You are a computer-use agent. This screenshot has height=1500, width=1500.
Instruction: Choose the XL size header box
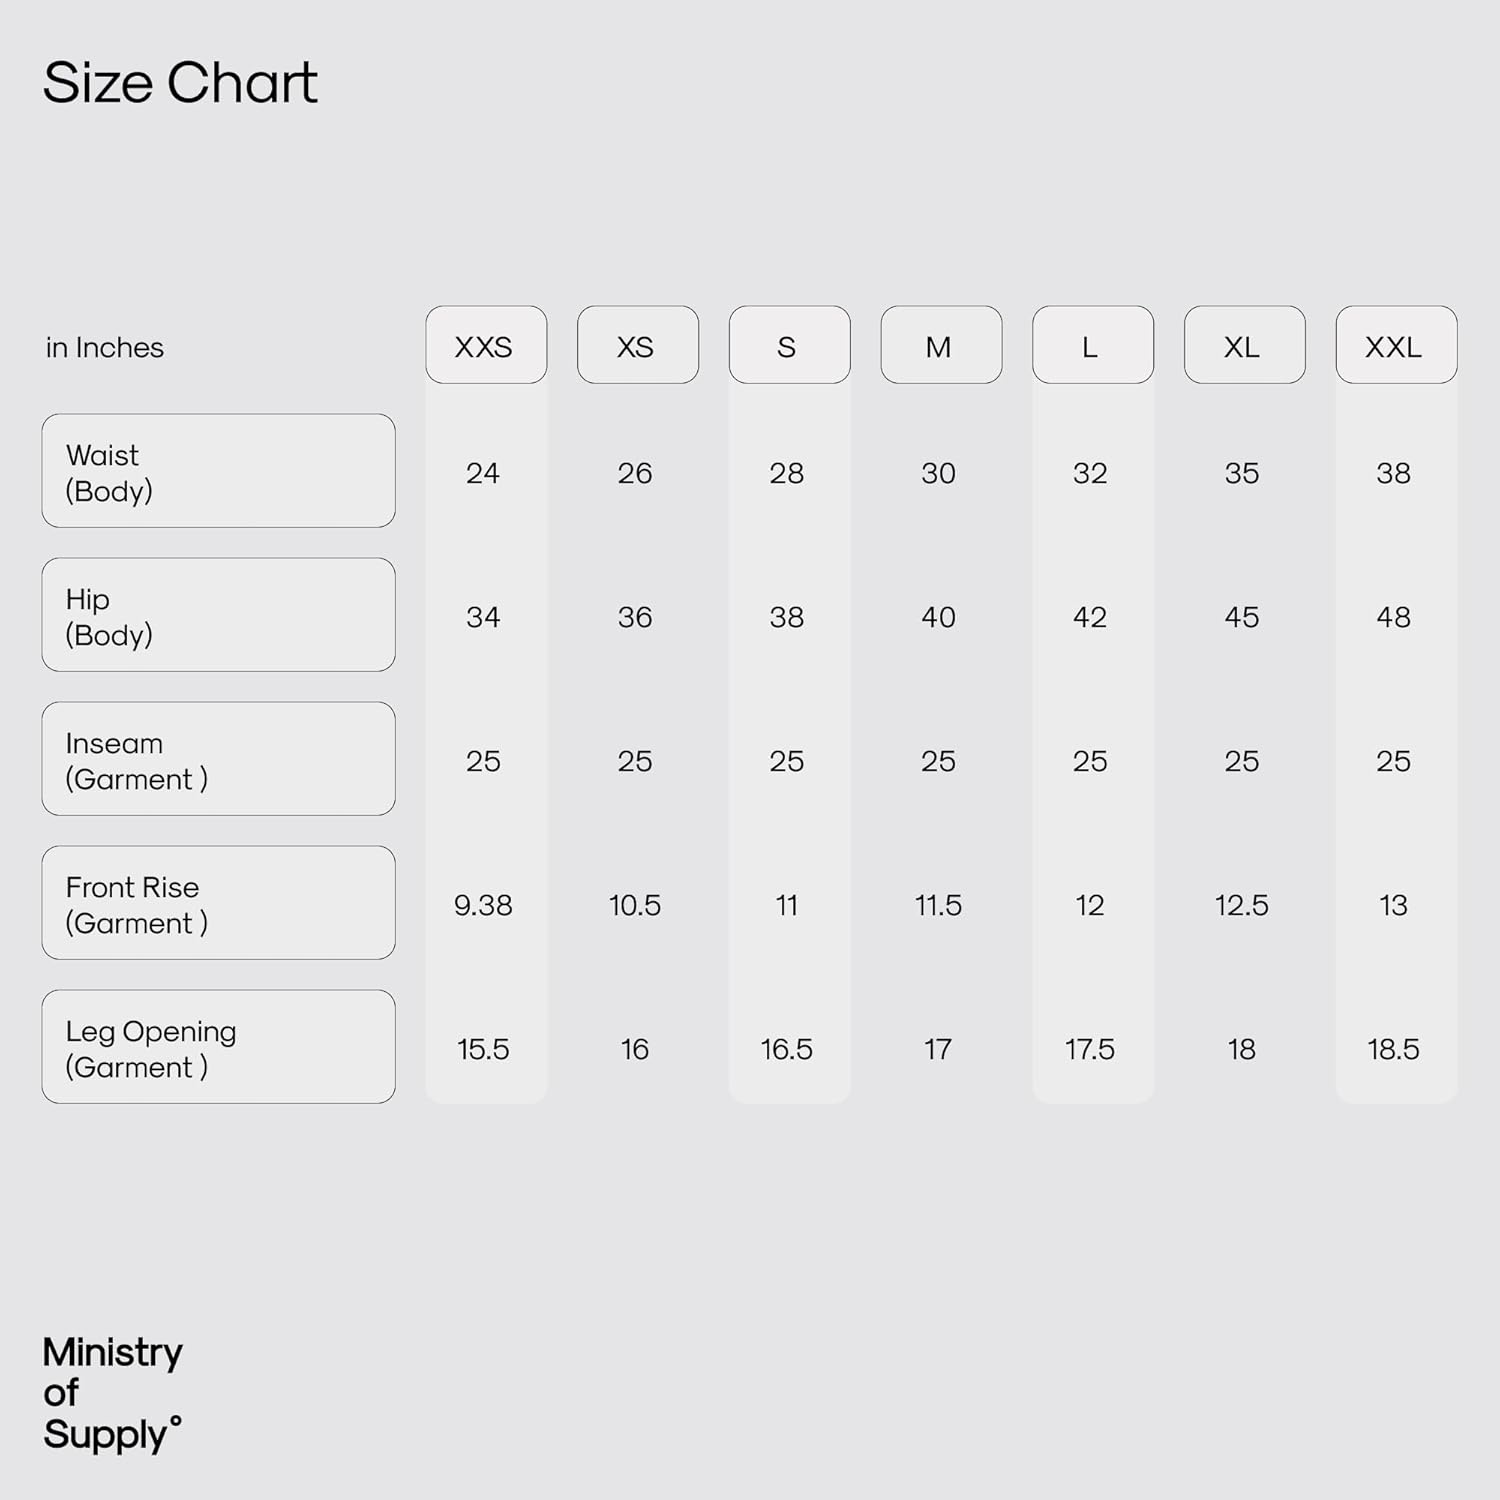click(1244, 346)
